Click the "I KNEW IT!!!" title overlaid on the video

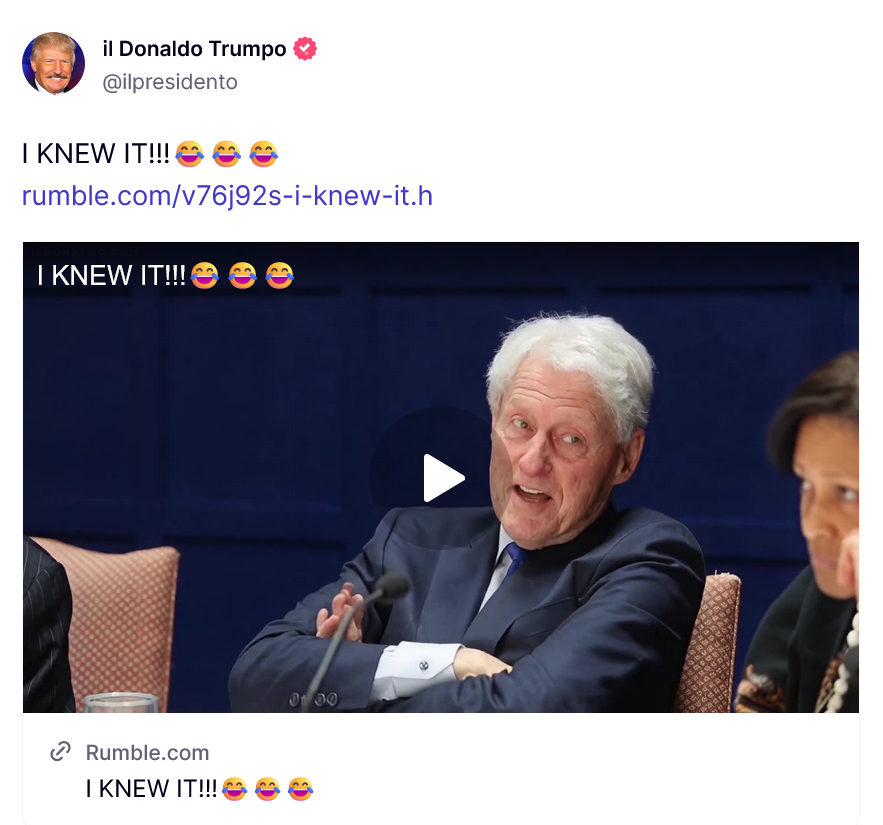[111, 275]
